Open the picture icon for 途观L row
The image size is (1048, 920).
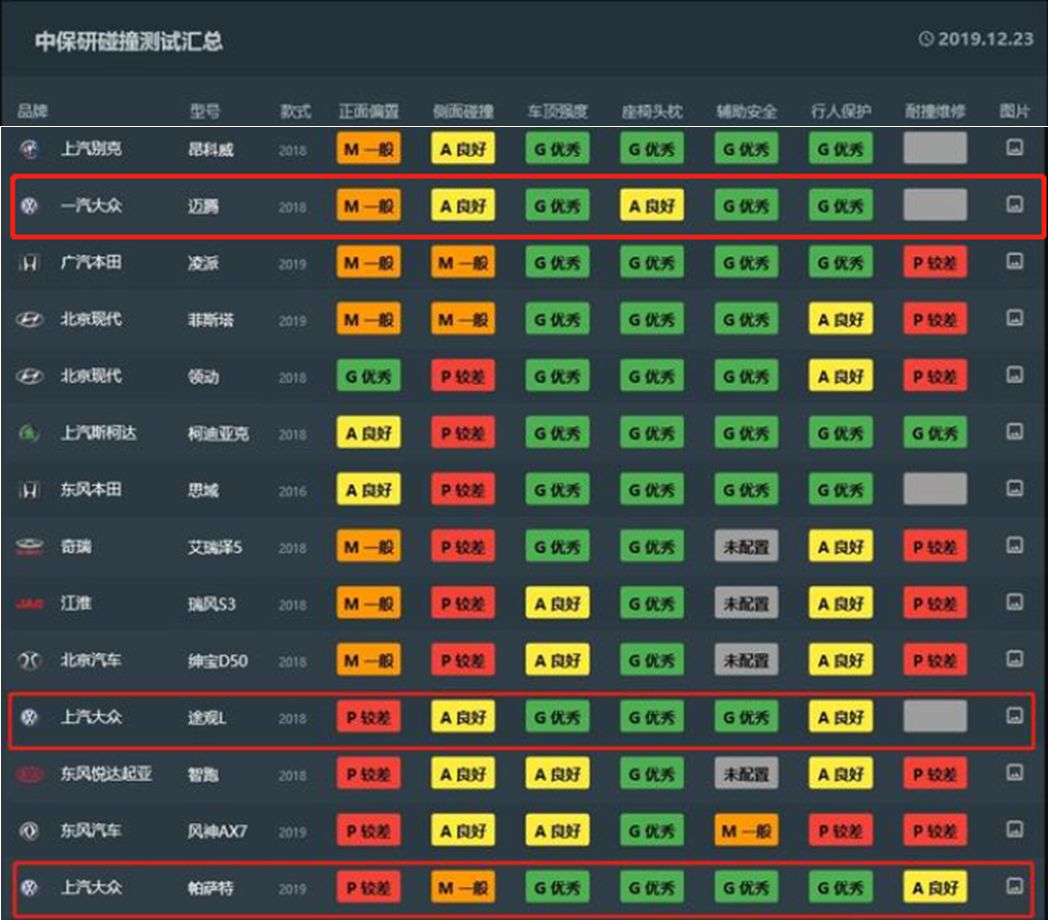pos(1014,715)
